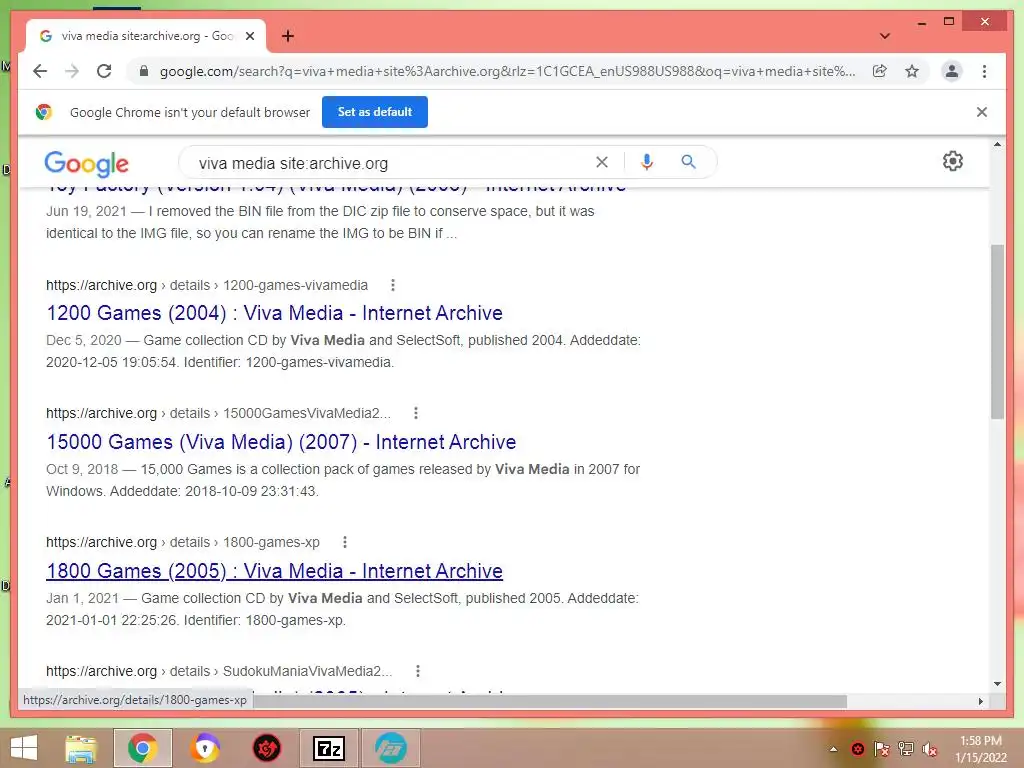Screen dimensions: 1024x768
Task: Submit search with magnifier icon
Action: (x=688, y=161)
